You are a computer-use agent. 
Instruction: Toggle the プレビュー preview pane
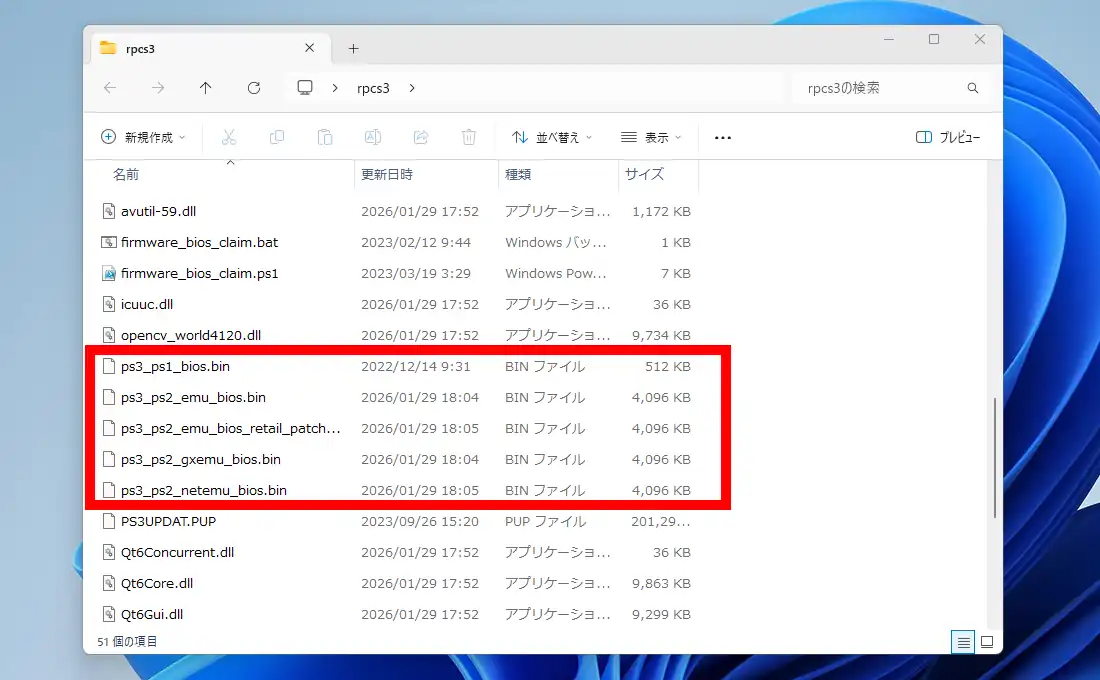[947, 137]
